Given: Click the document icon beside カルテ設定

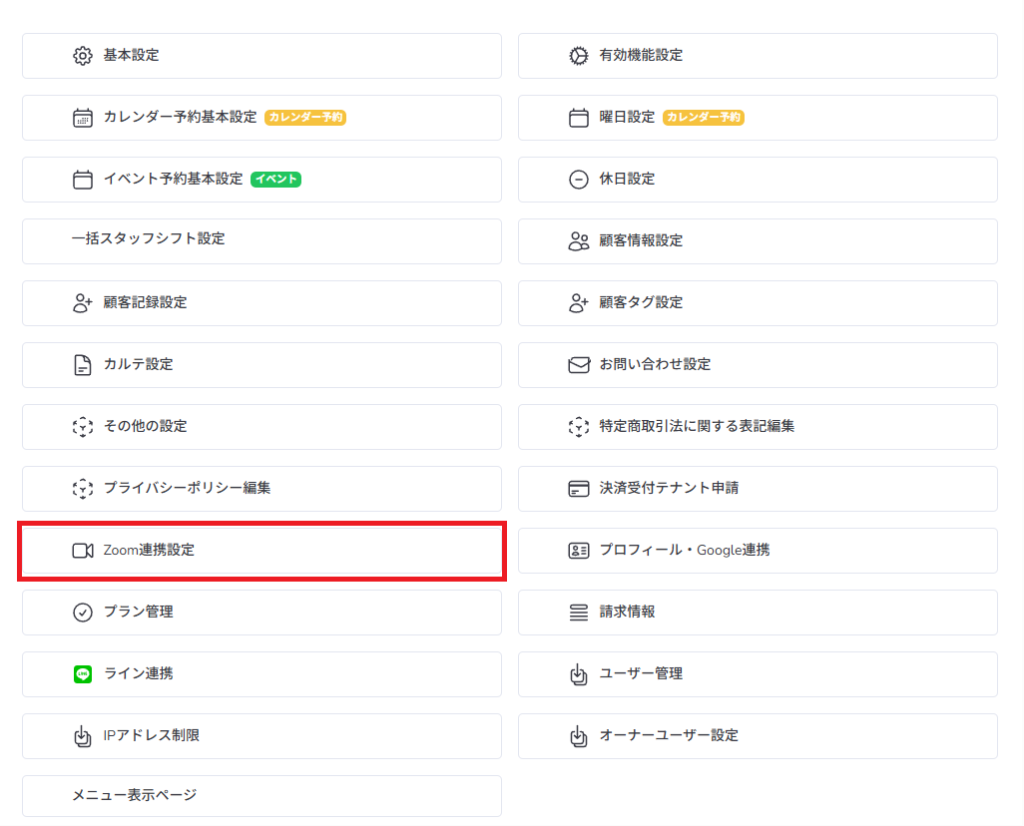Looking at the screenshot, I should pyautogui.click(x=82, y=365).
